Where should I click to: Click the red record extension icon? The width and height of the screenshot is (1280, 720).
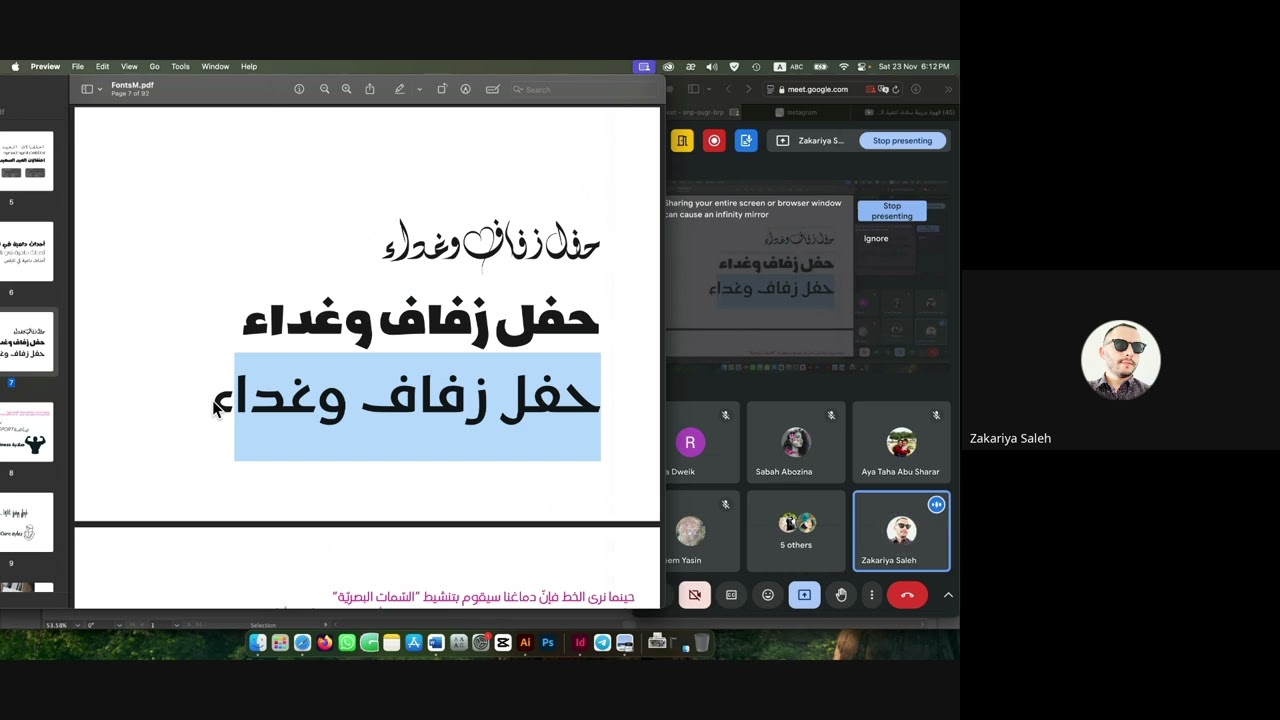click(714, 141)
